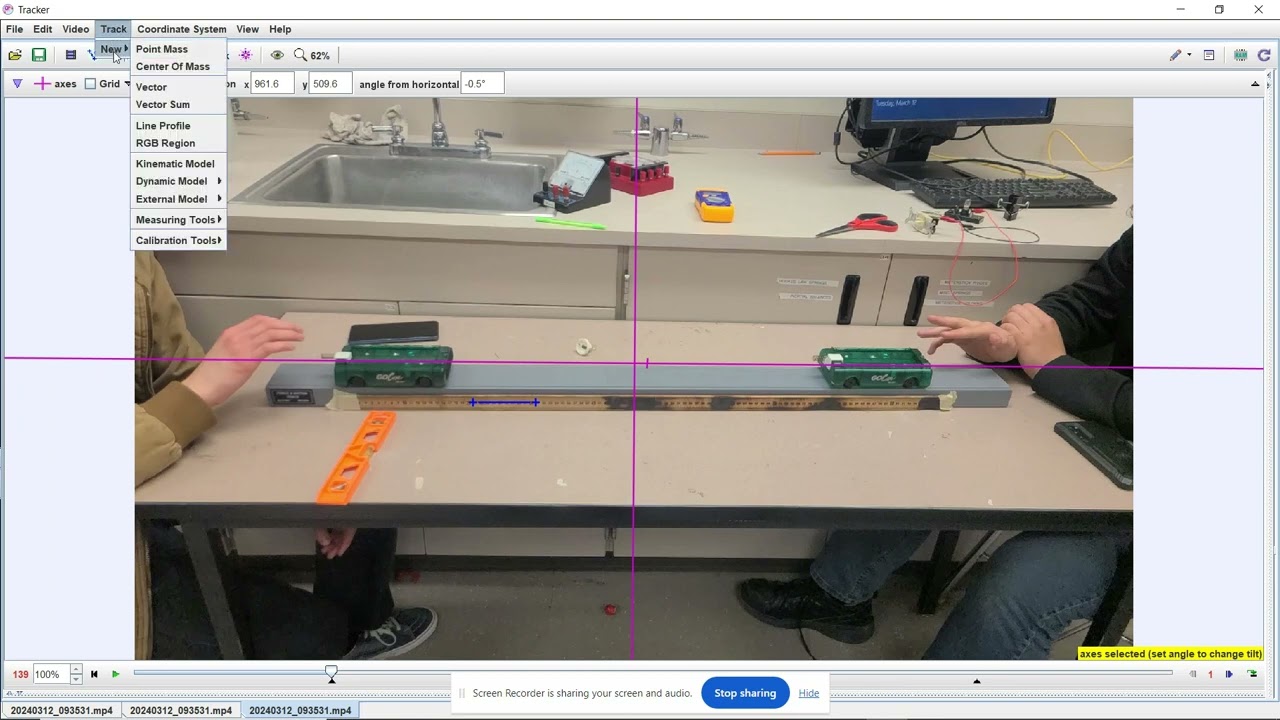Decrease play rate with down stepper
The image size is (1280, 720).
[76, 679]
